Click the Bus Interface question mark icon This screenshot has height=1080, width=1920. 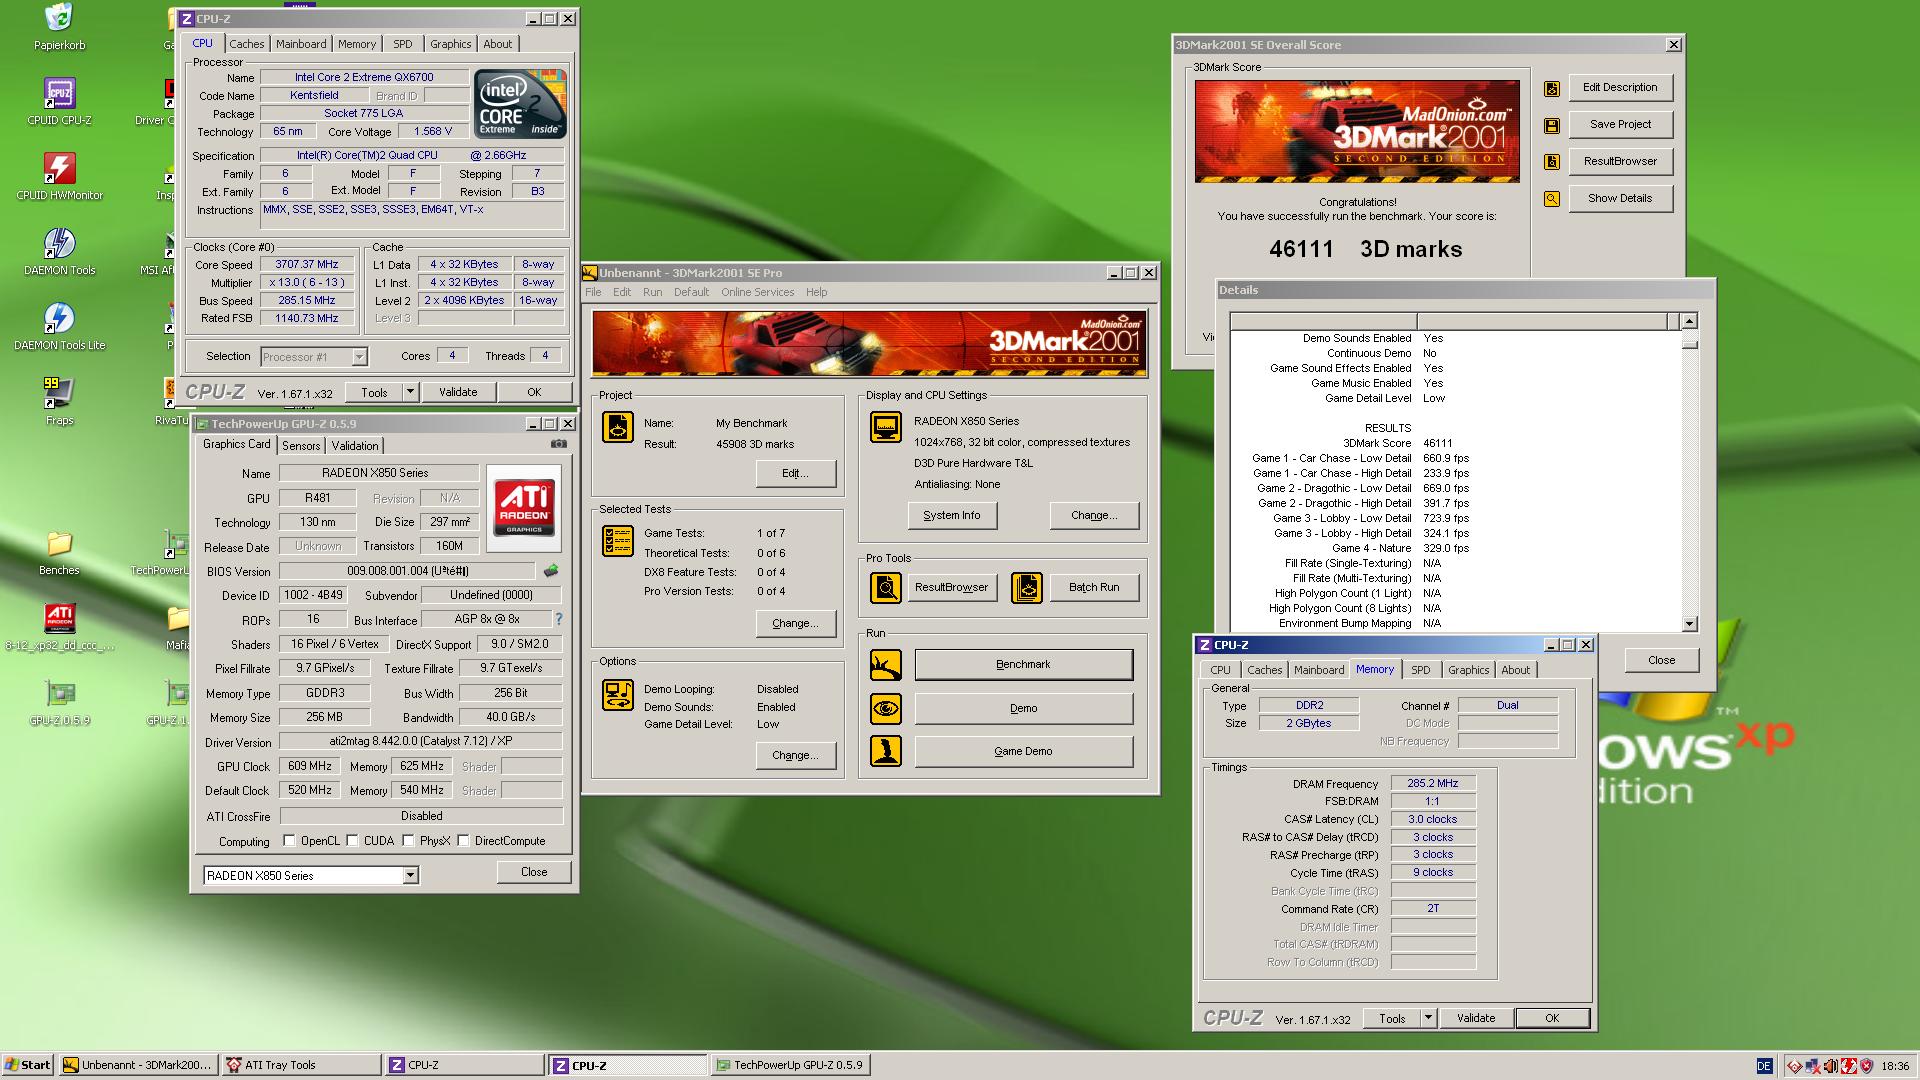(559, 619)
